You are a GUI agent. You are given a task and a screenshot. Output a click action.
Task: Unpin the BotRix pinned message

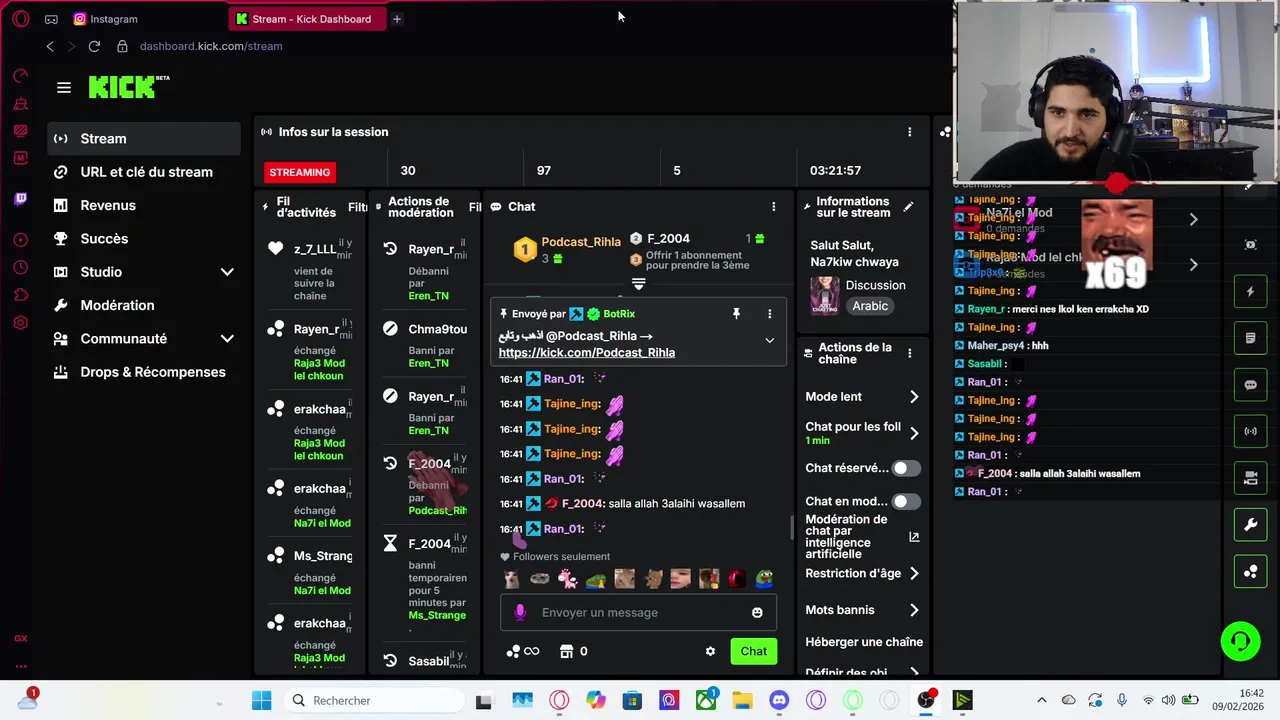coord(736,314)
